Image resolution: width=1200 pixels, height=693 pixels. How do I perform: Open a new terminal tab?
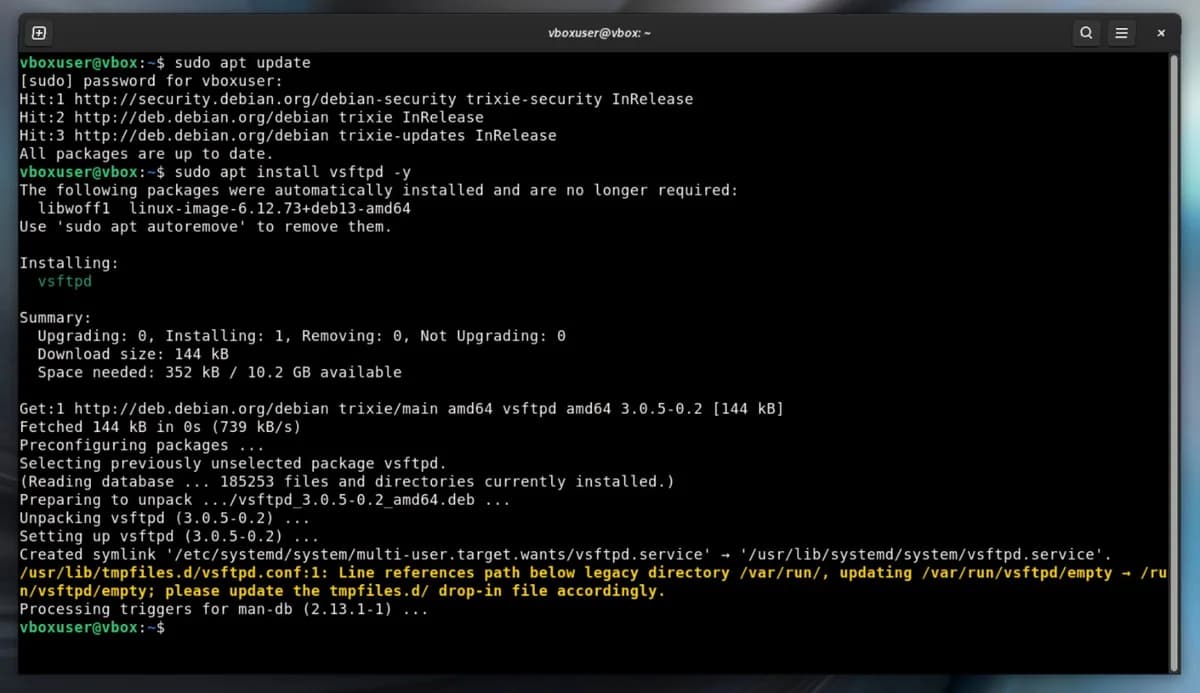(x=38, y=33)
